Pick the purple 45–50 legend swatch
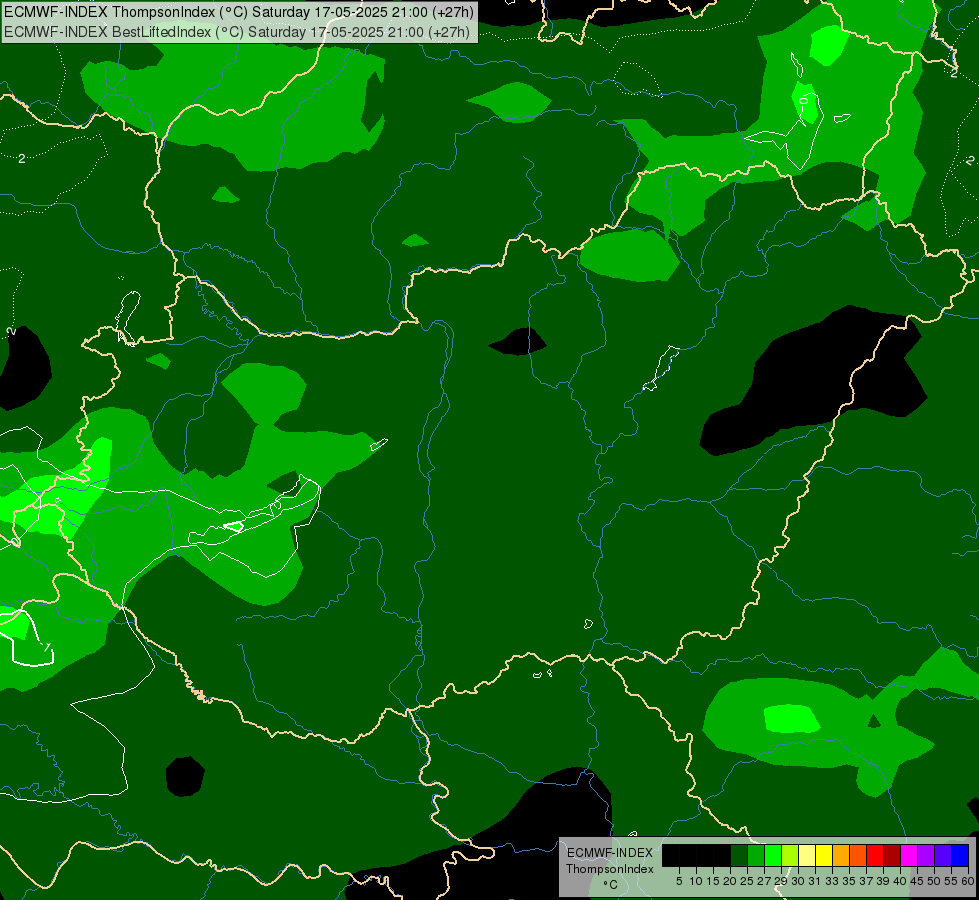979x900 pixels. pyautogui.click(x=926, y=855)
